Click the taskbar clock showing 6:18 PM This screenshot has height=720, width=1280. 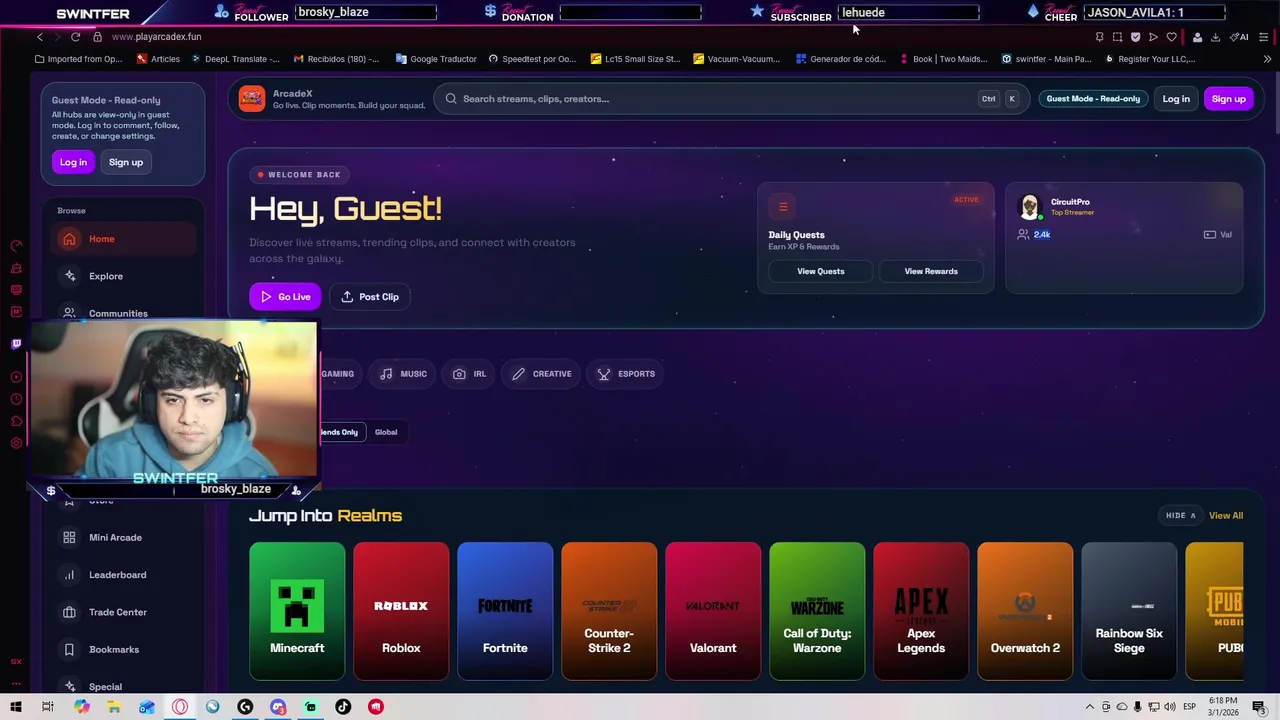click(x=1223, y=707)
